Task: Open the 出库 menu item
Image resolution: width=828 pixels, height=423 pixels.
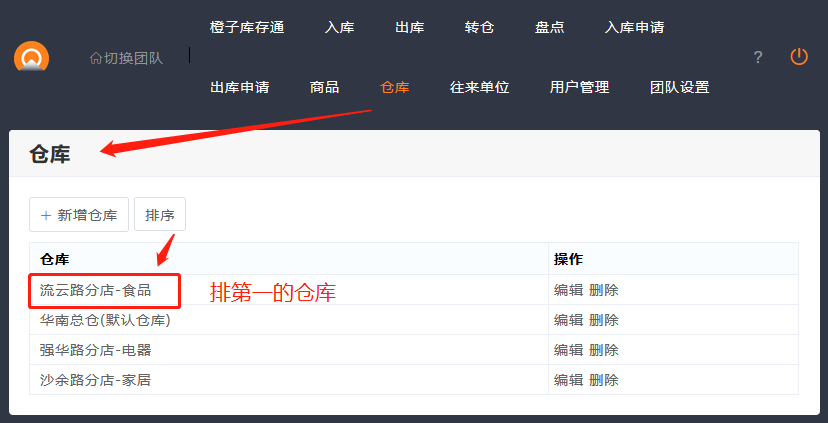Action: tap(410, 27)
